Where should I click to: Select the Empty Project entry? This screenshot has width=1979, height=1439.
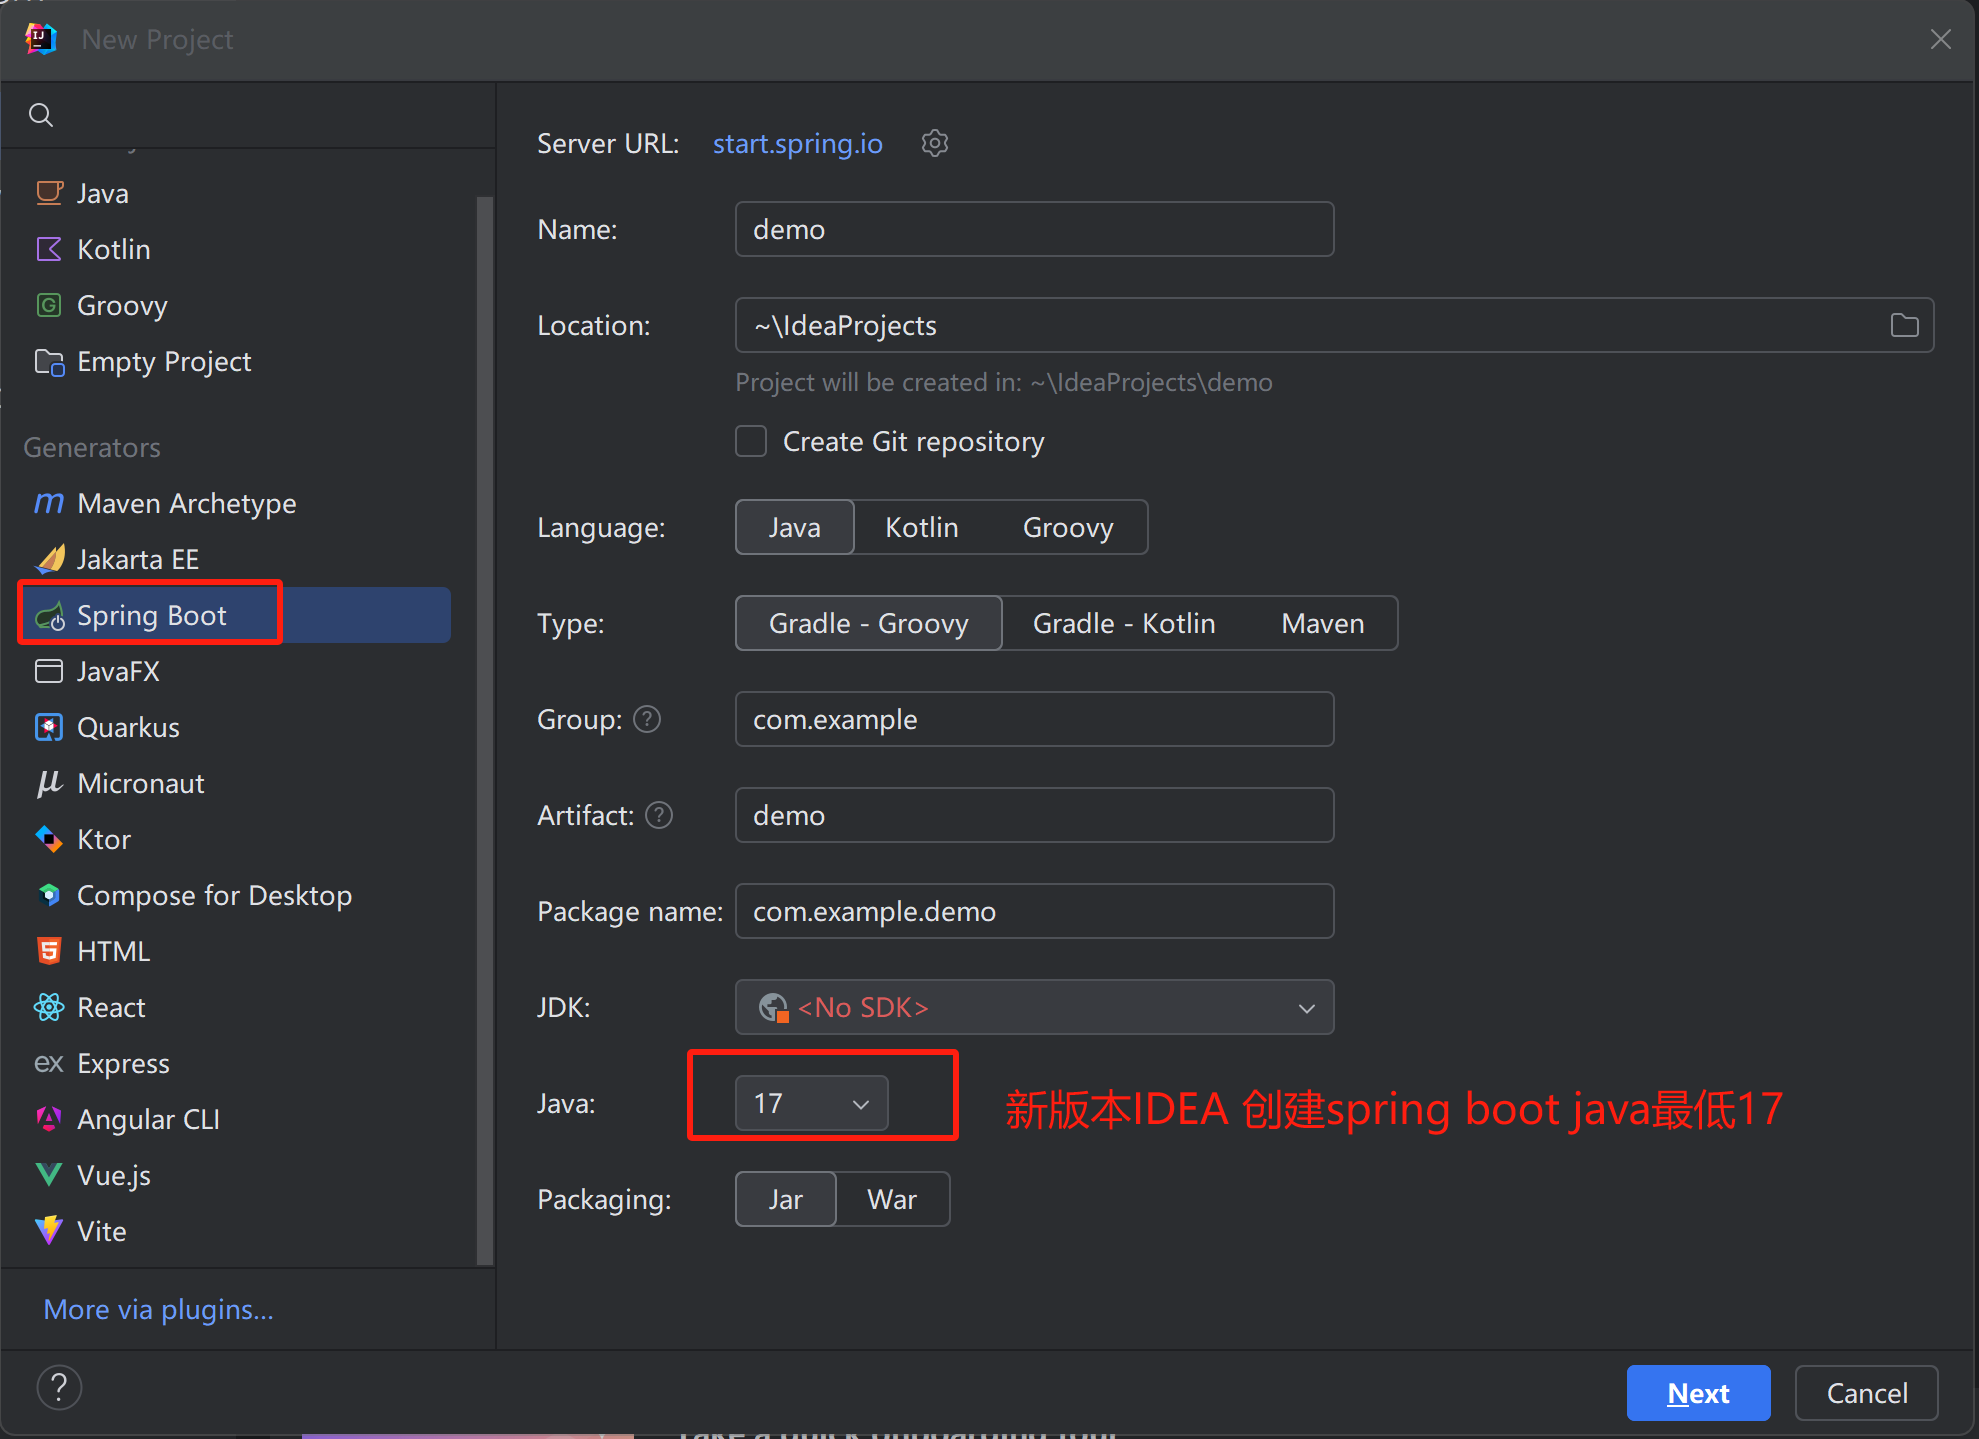point(164,362)
